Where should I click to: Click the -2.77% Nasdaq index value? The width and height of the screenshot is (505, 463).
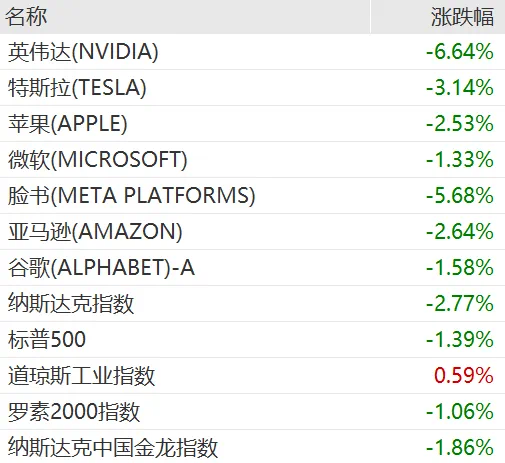pyautogui.click(x=460, y=304)
